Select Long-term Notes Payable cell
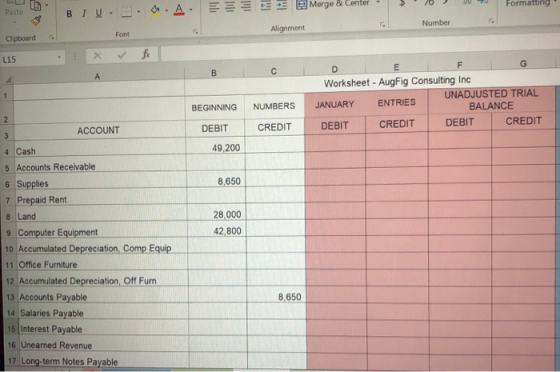This screenshot has height=372, width=560. pos(105,361)
